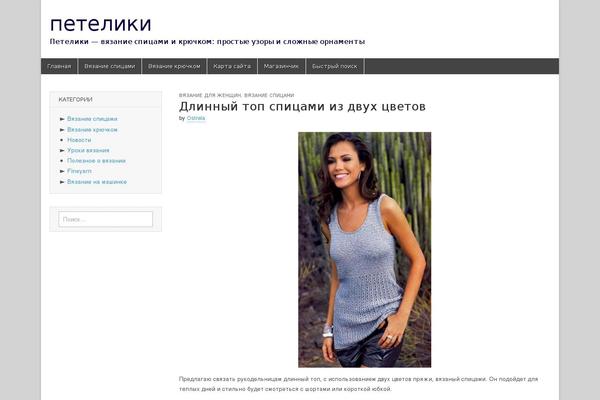Open the Магазинчик navigation menu item

pyautogui.click(x=281, y=66)
